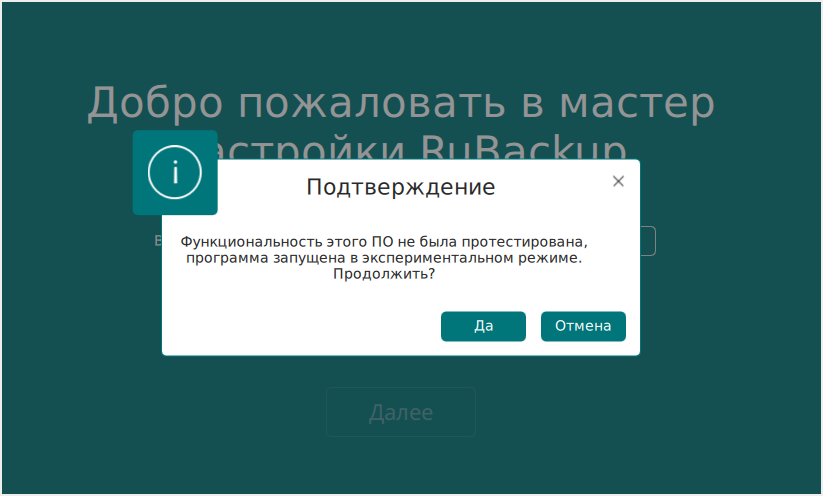Image resolution: width=823 pixels, height=496 pixels.
Task: Click the input field peeking right of dialog
Action: click(648, 241)
